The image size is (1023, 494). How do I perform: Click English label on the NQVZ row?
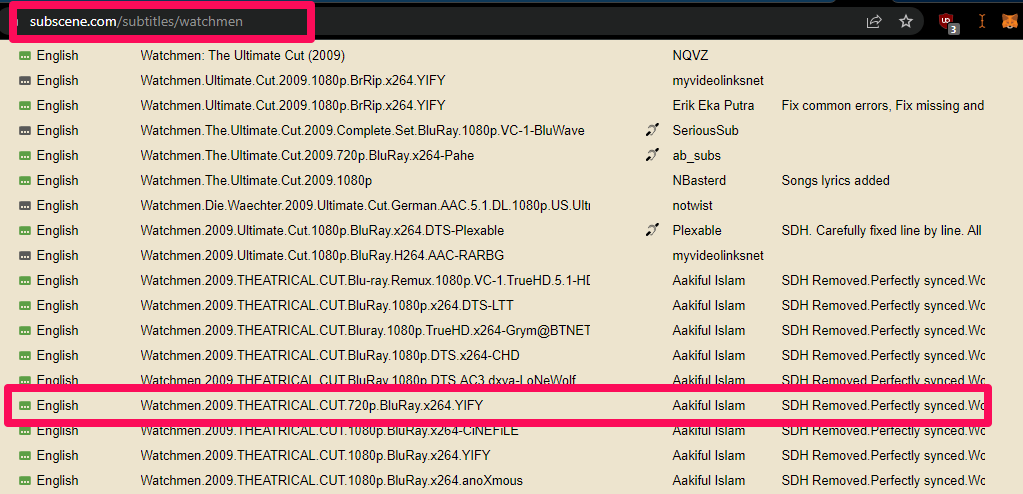click(x=57, y=55)
